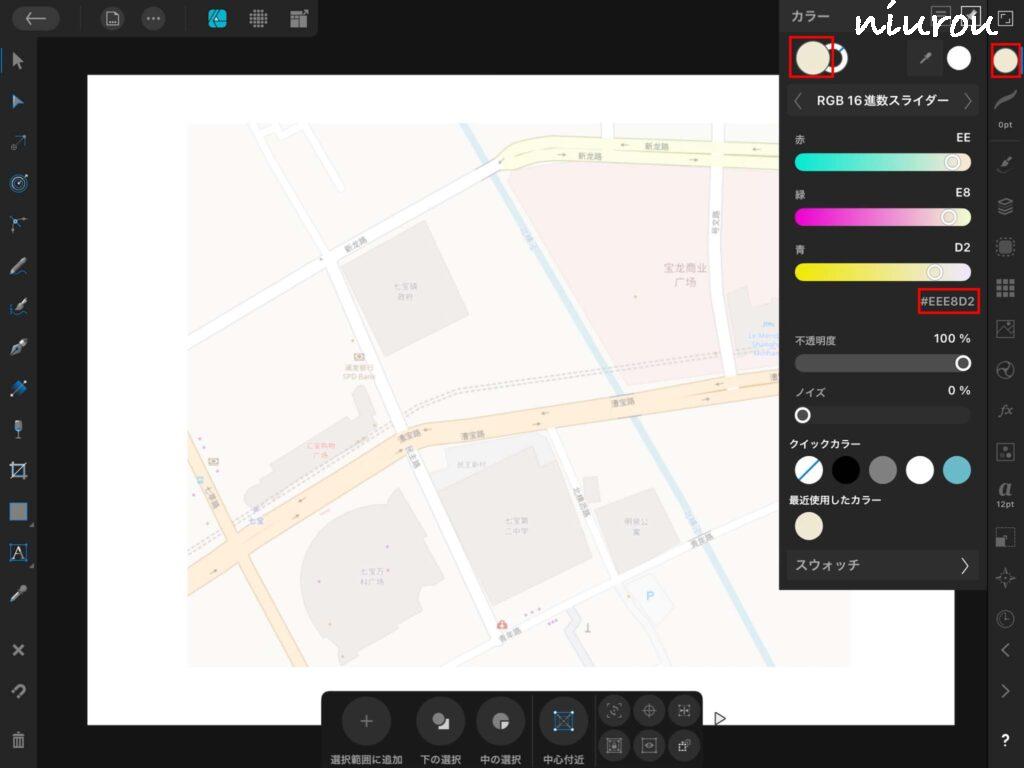Expand the スウォッチ swatches section
Screen dimensions: 1024x768
click(882, 565)
